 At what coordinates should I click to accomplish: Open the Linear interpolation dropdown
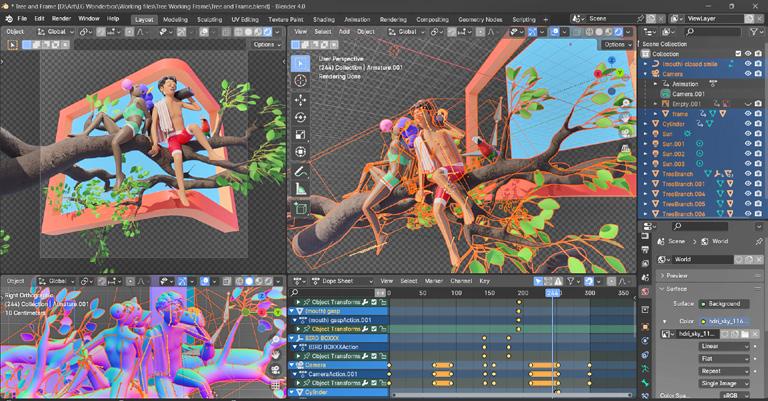tap(724, 346)
